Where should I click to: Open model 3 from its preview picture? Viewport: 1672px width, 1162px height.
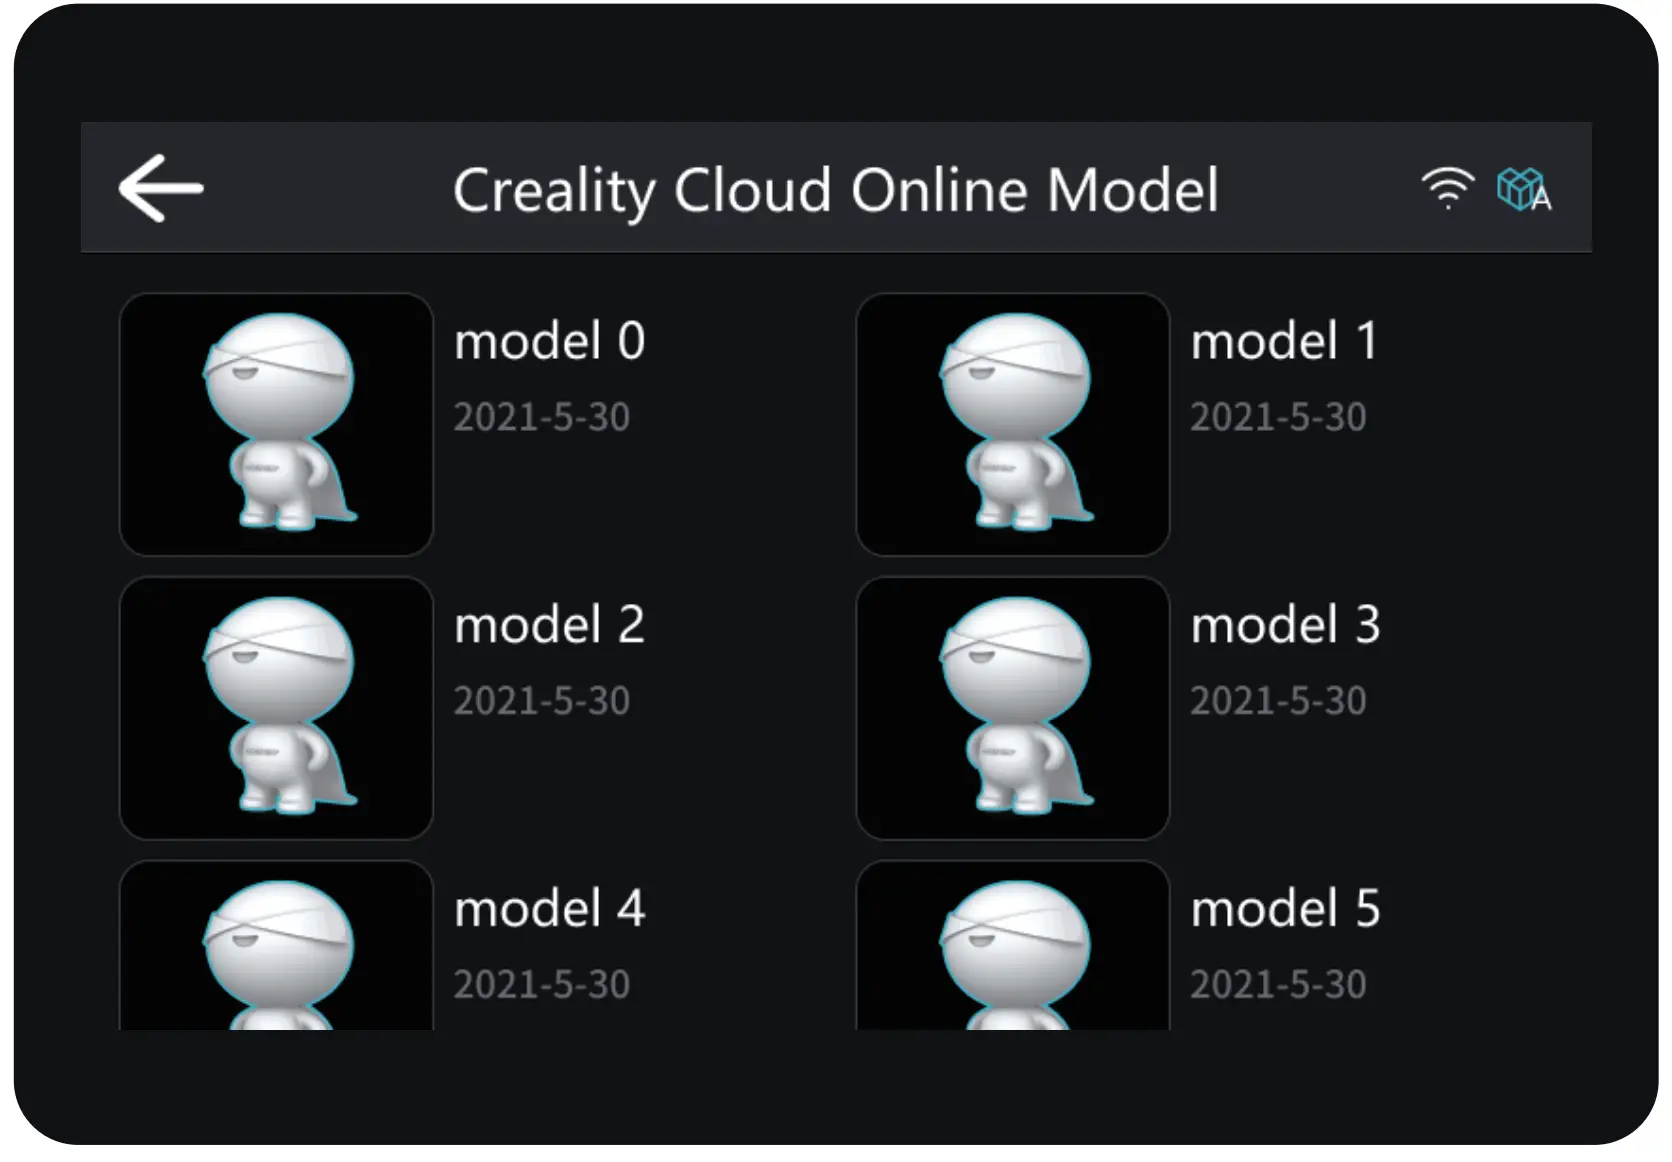click(x=1013, y=708)
